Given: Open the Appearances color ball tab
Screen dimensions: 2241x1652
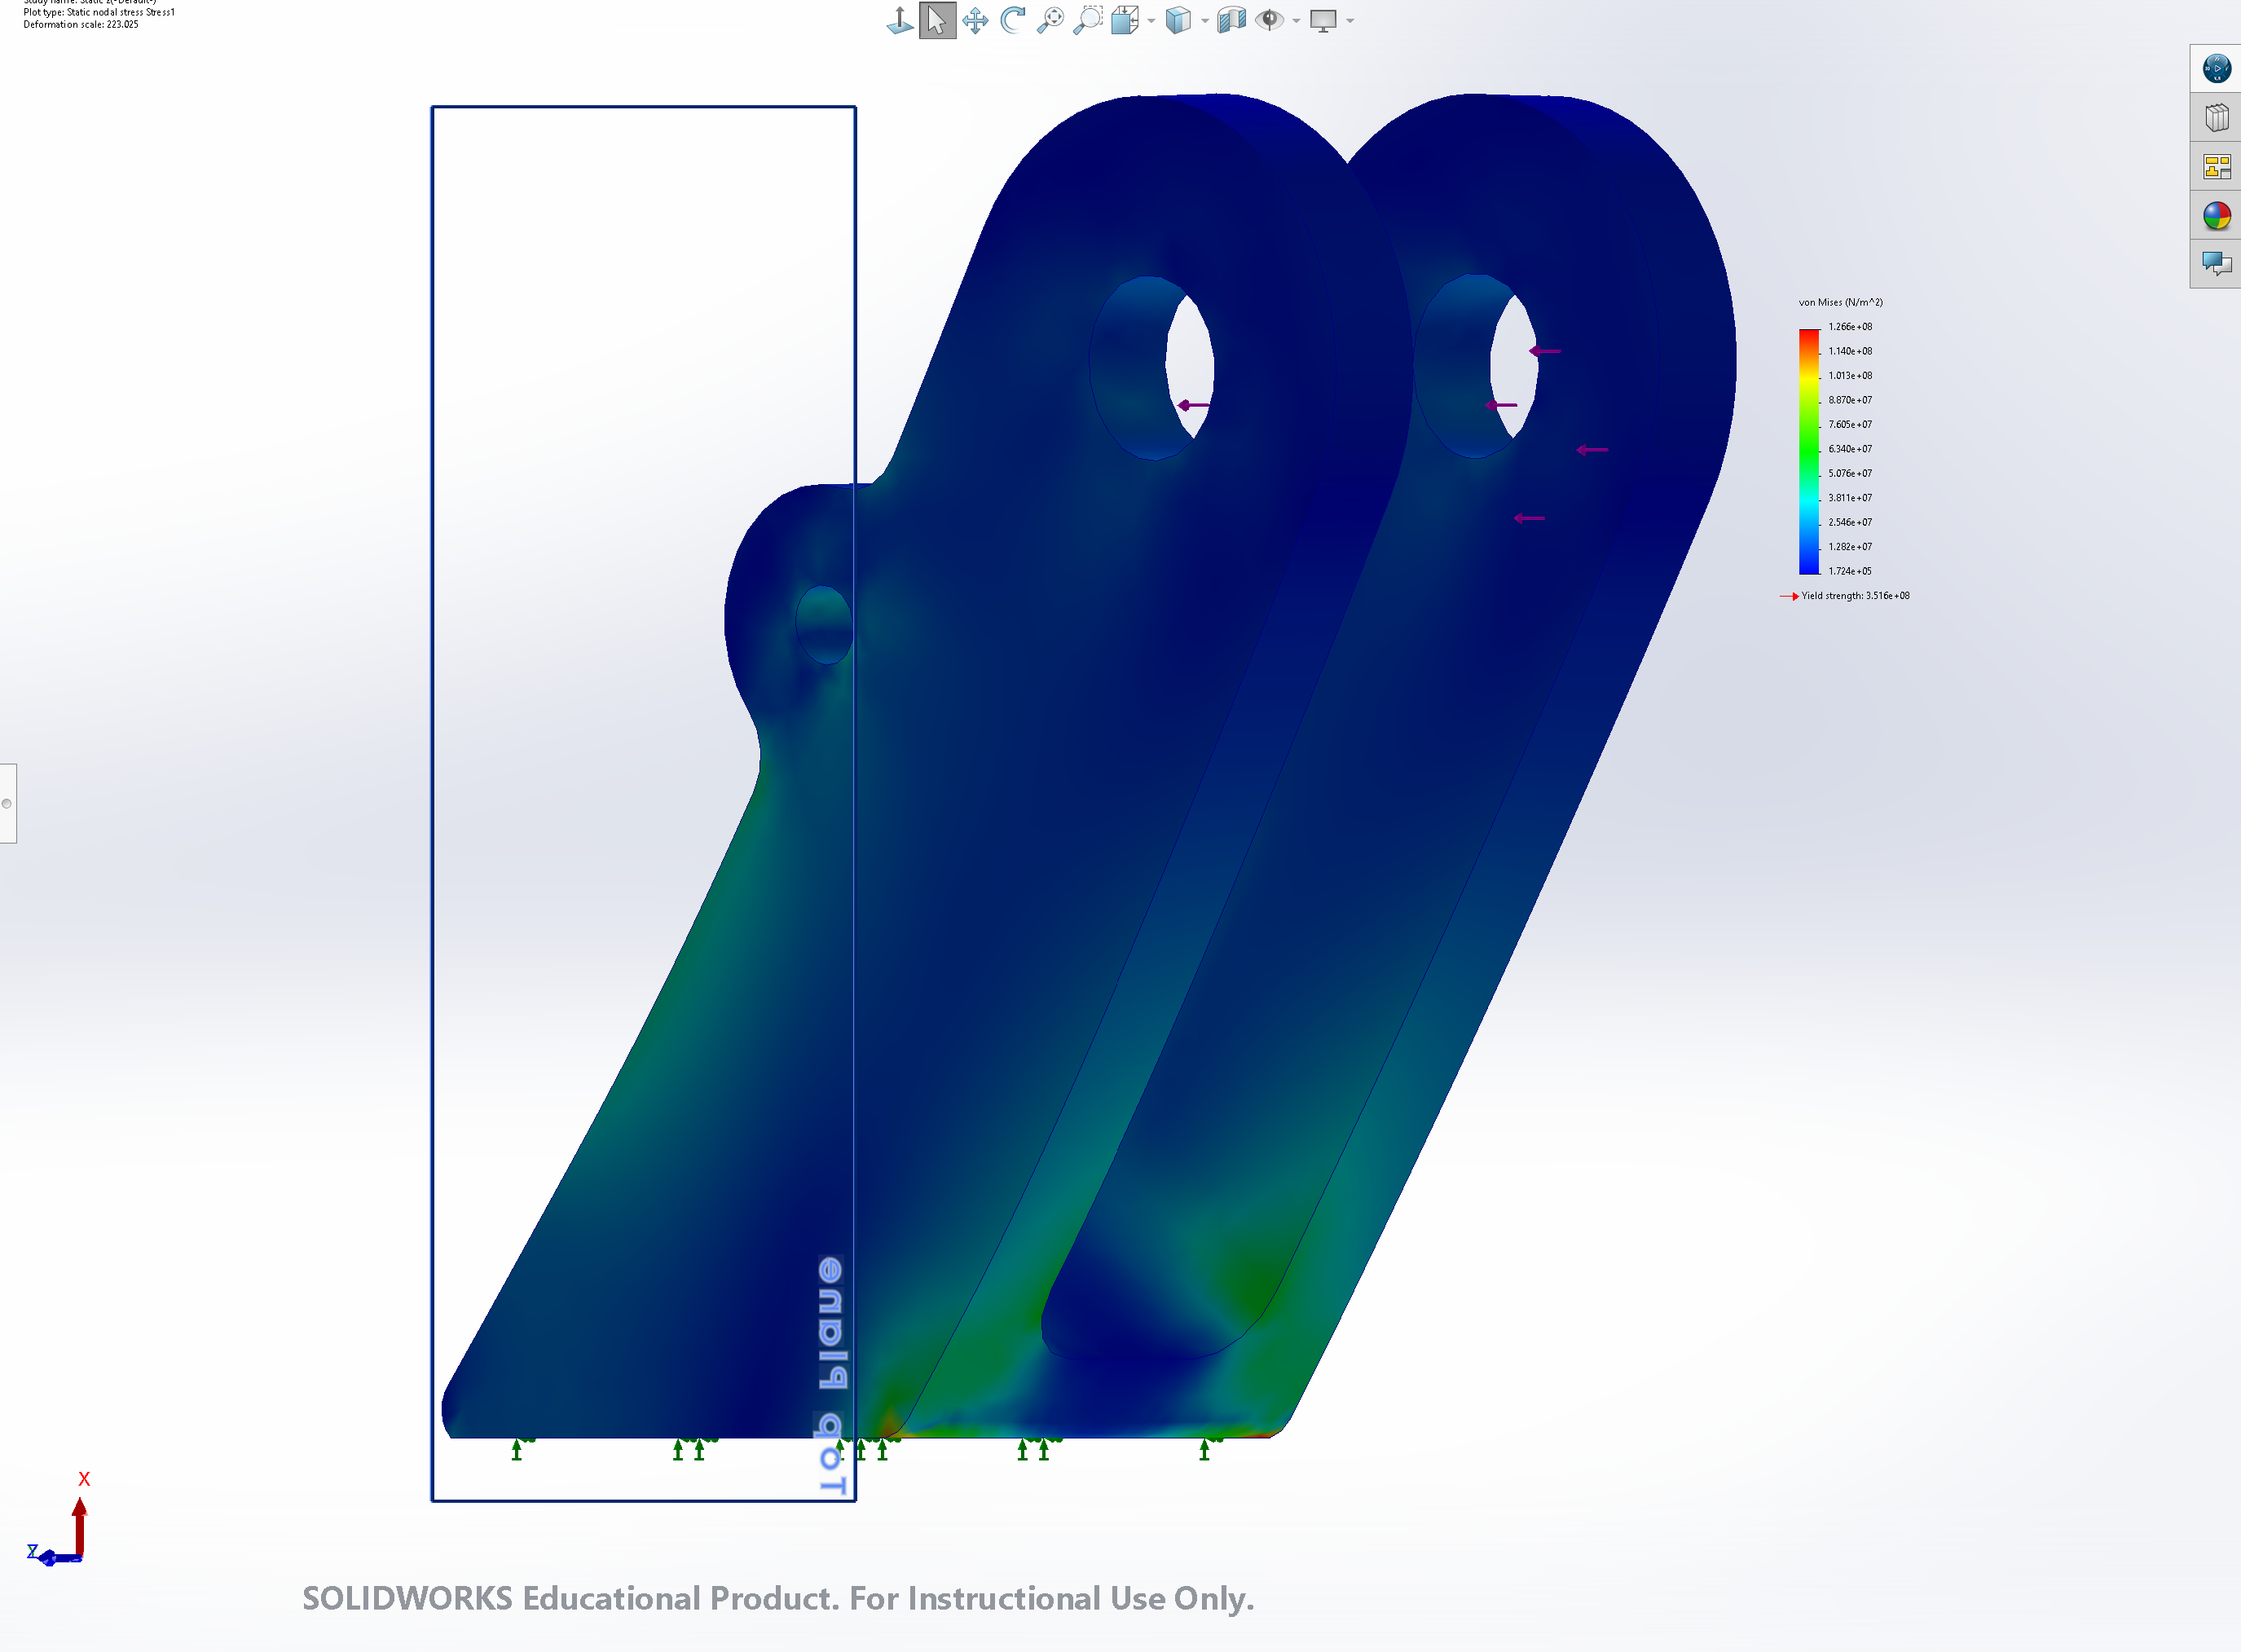Looking at the screenshot, I should pos(2216,216).
